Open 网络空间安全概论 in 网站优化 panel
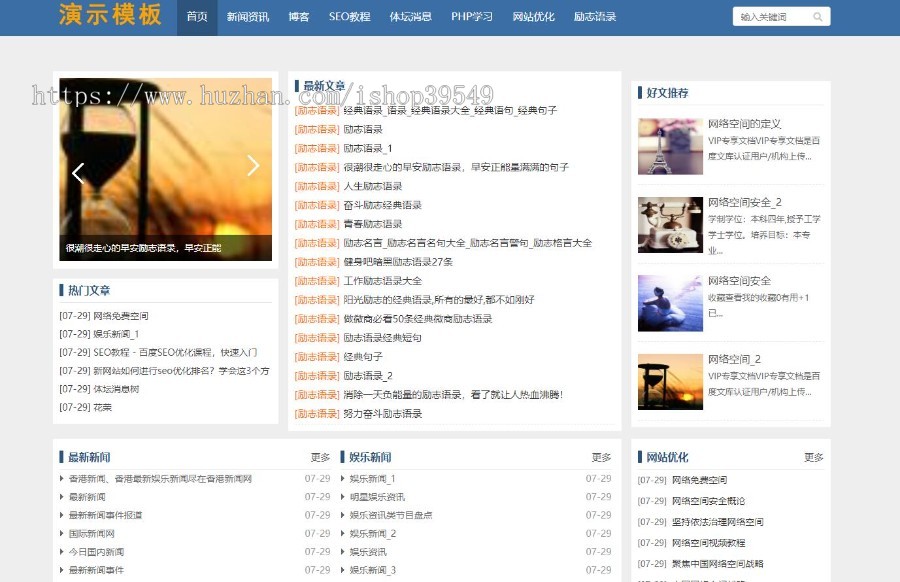 pos(708,501)
